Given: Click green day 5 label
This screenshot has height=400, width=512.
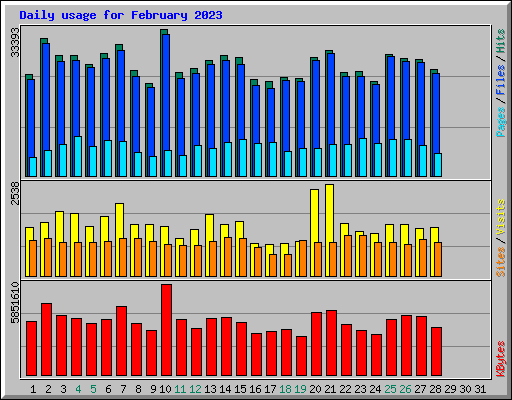Looking at the screenshot, I should click(93, 389).
